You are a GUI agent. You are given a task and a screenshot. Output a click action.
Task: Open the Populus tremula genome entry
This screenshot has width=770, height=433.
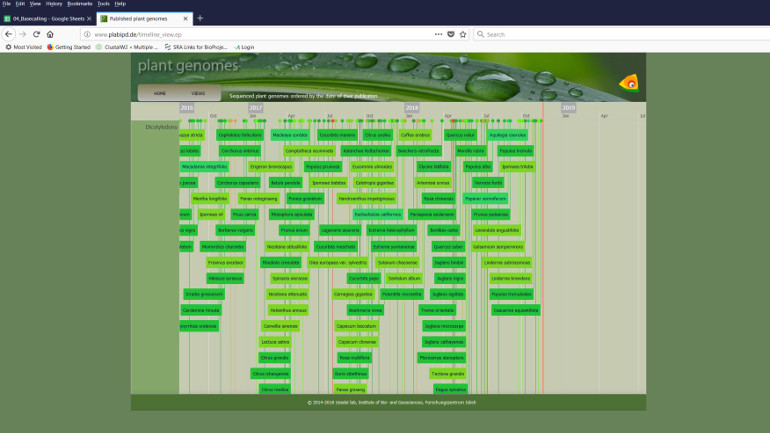pyautogui.click(x=516, y=151)
